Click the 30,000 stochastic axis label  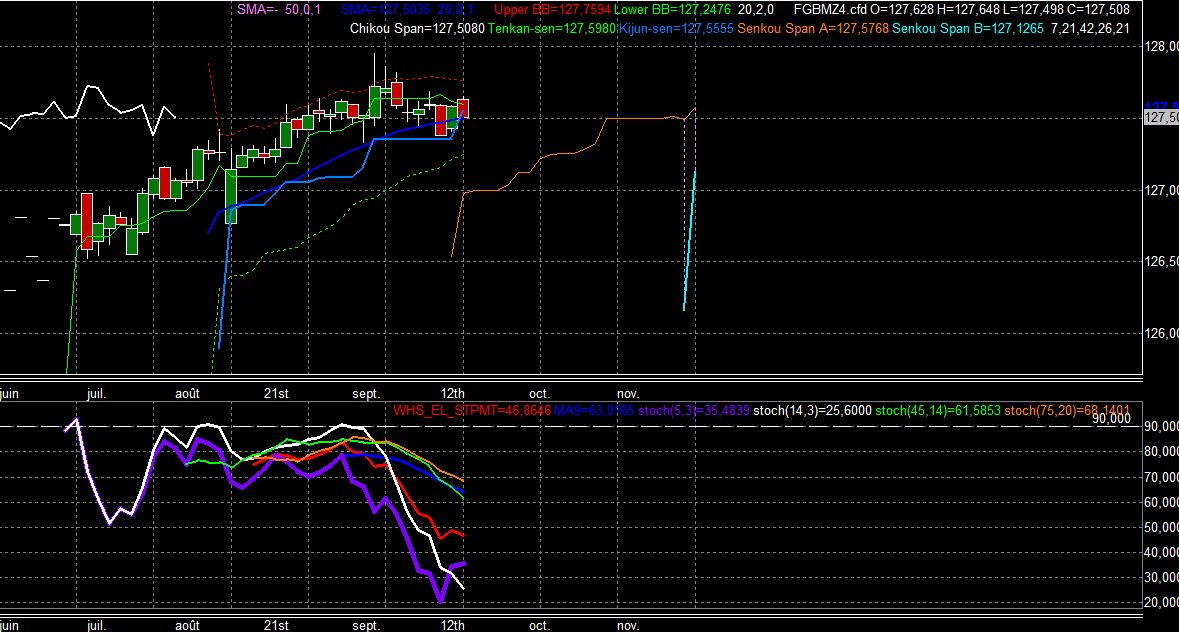(x=1161, y=577)
